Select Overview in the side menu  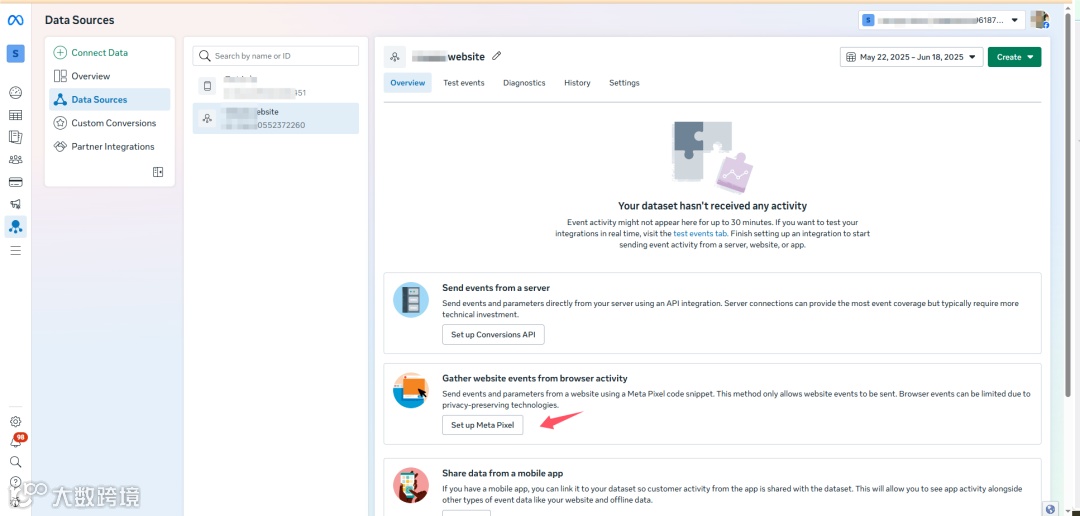[110, 76]
